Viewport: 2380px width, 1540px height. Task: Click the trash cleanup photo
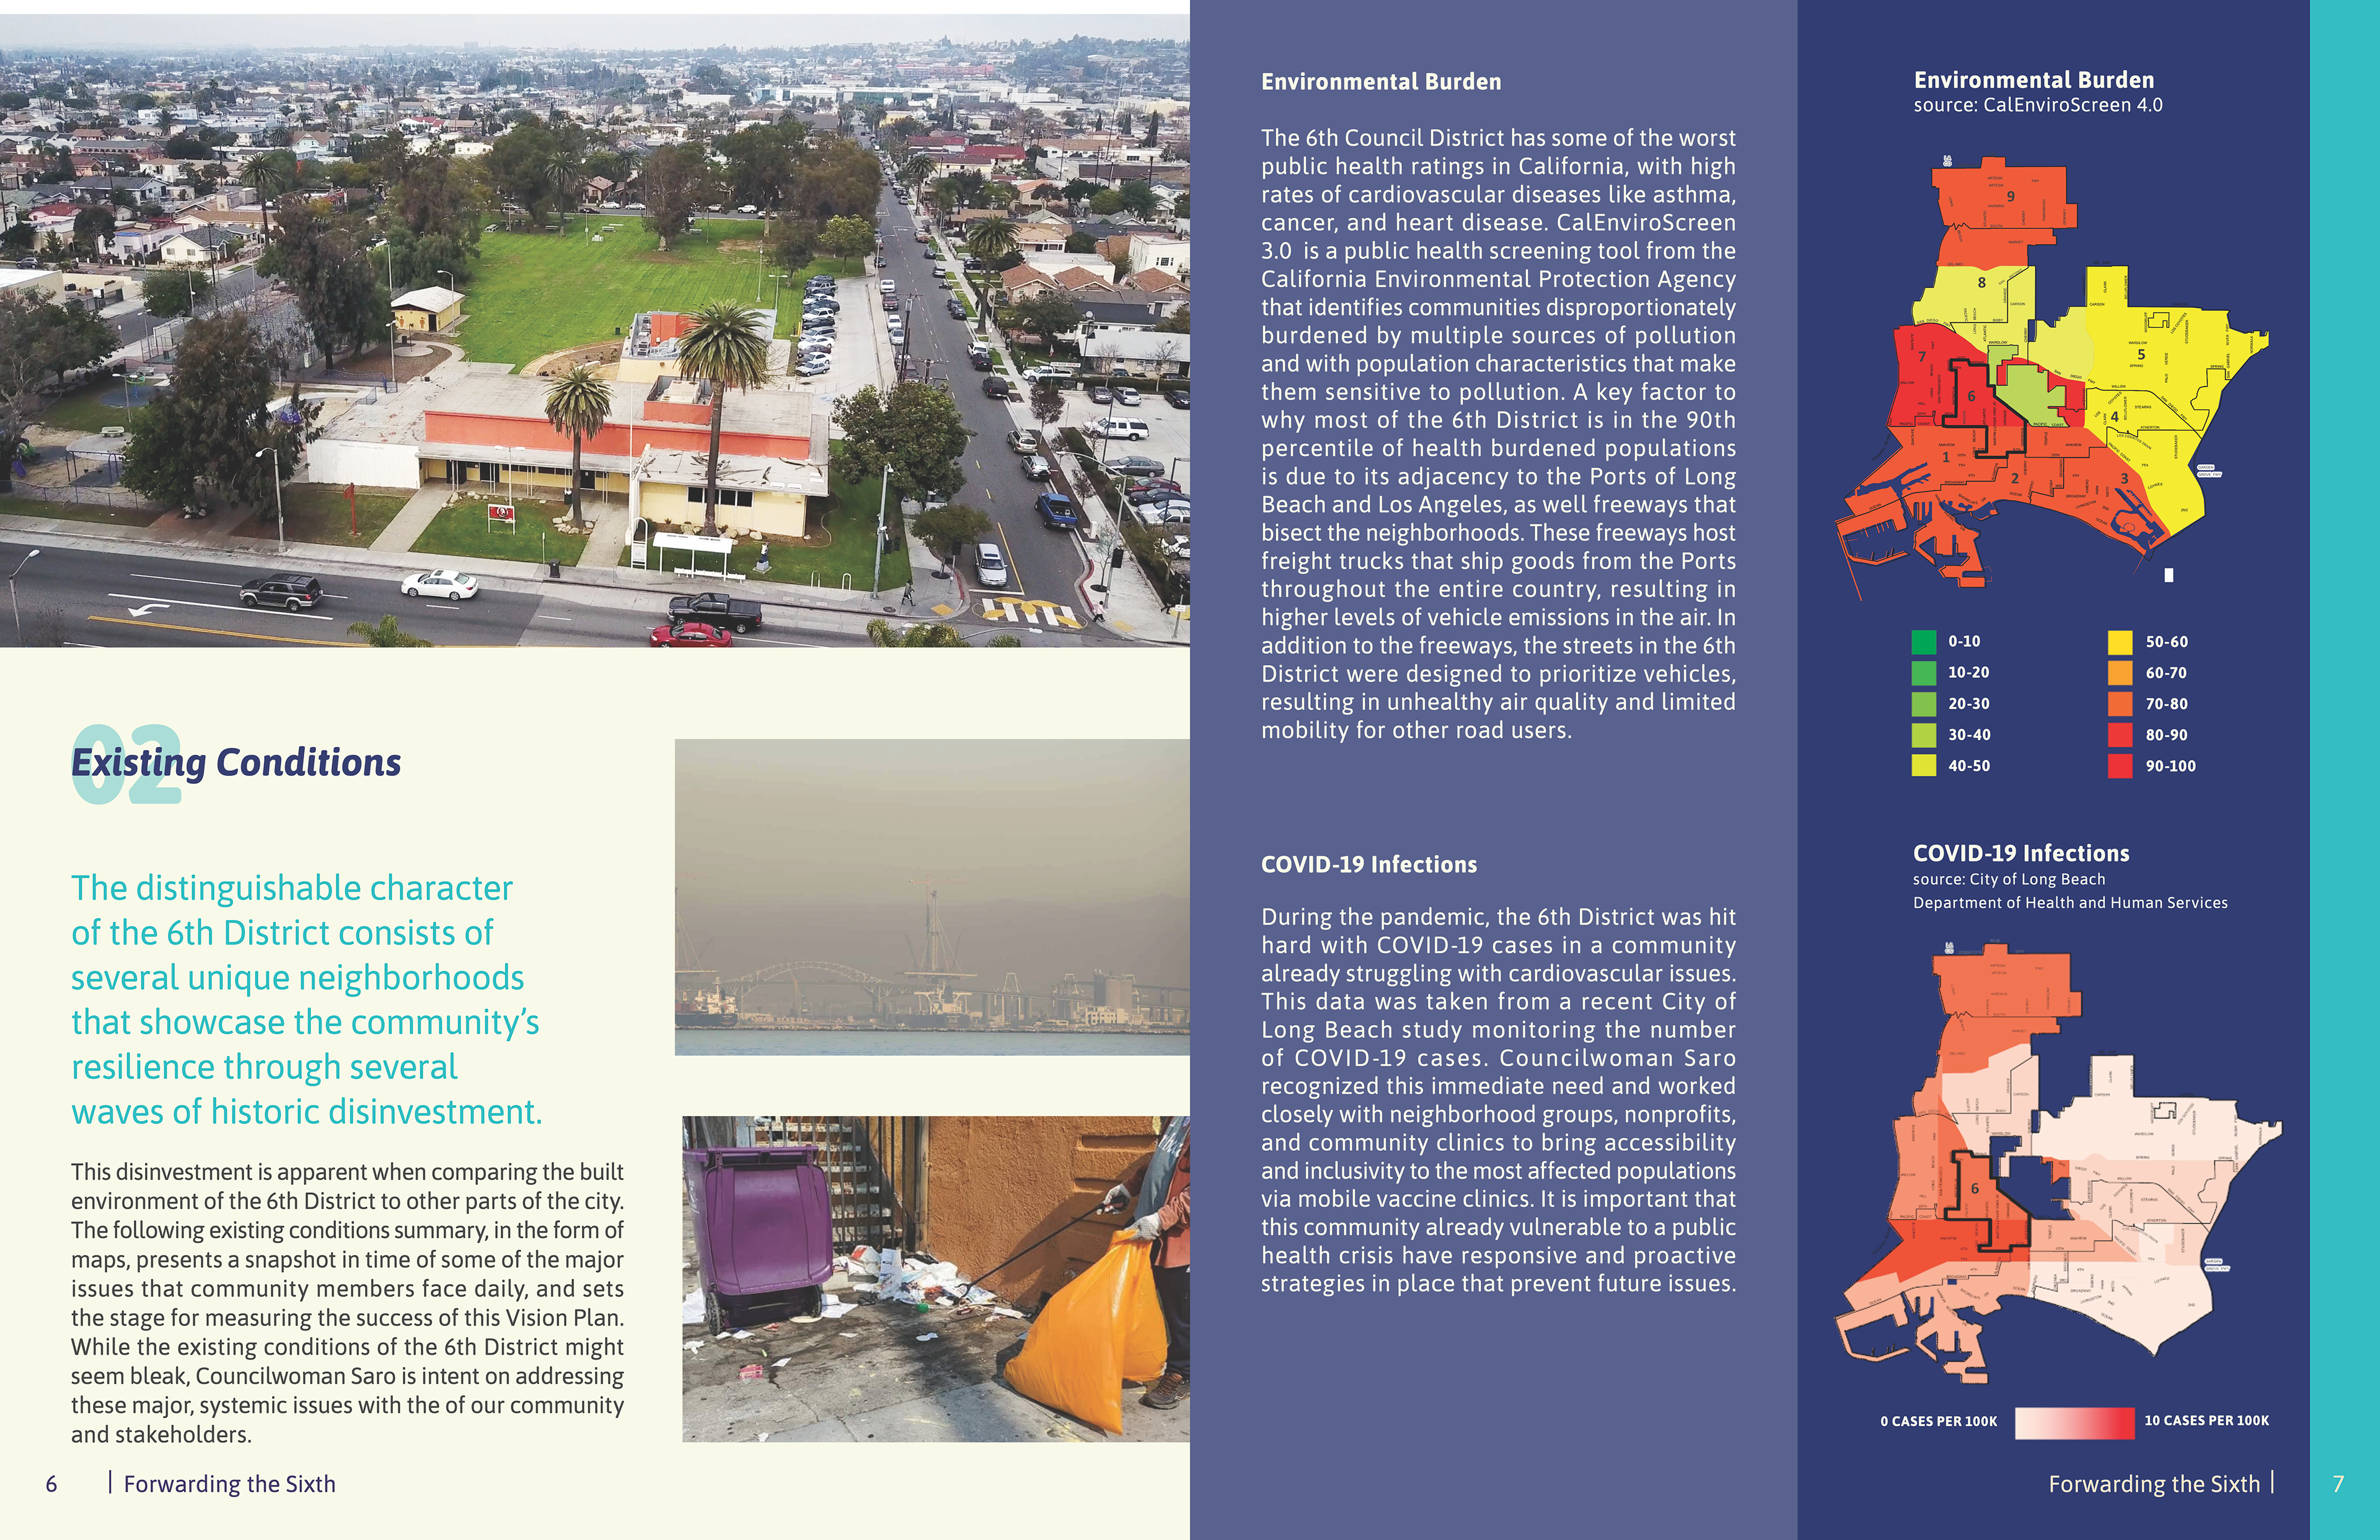pyautogui.click(x=936, y=1279)
